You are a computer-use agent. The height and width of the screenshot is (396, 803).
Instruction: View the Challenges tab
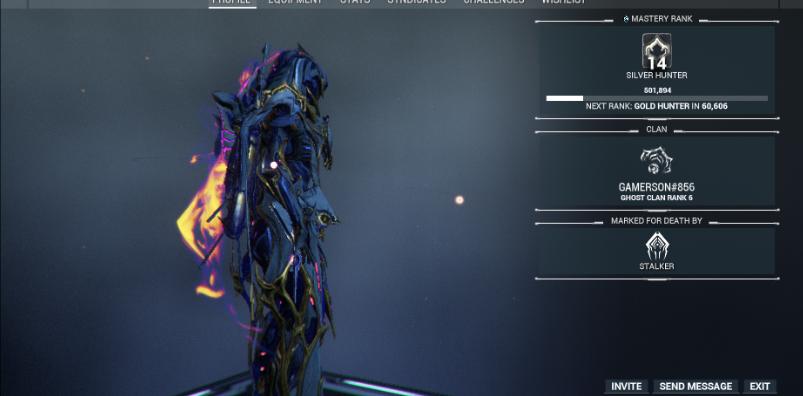tap(494, 2)
